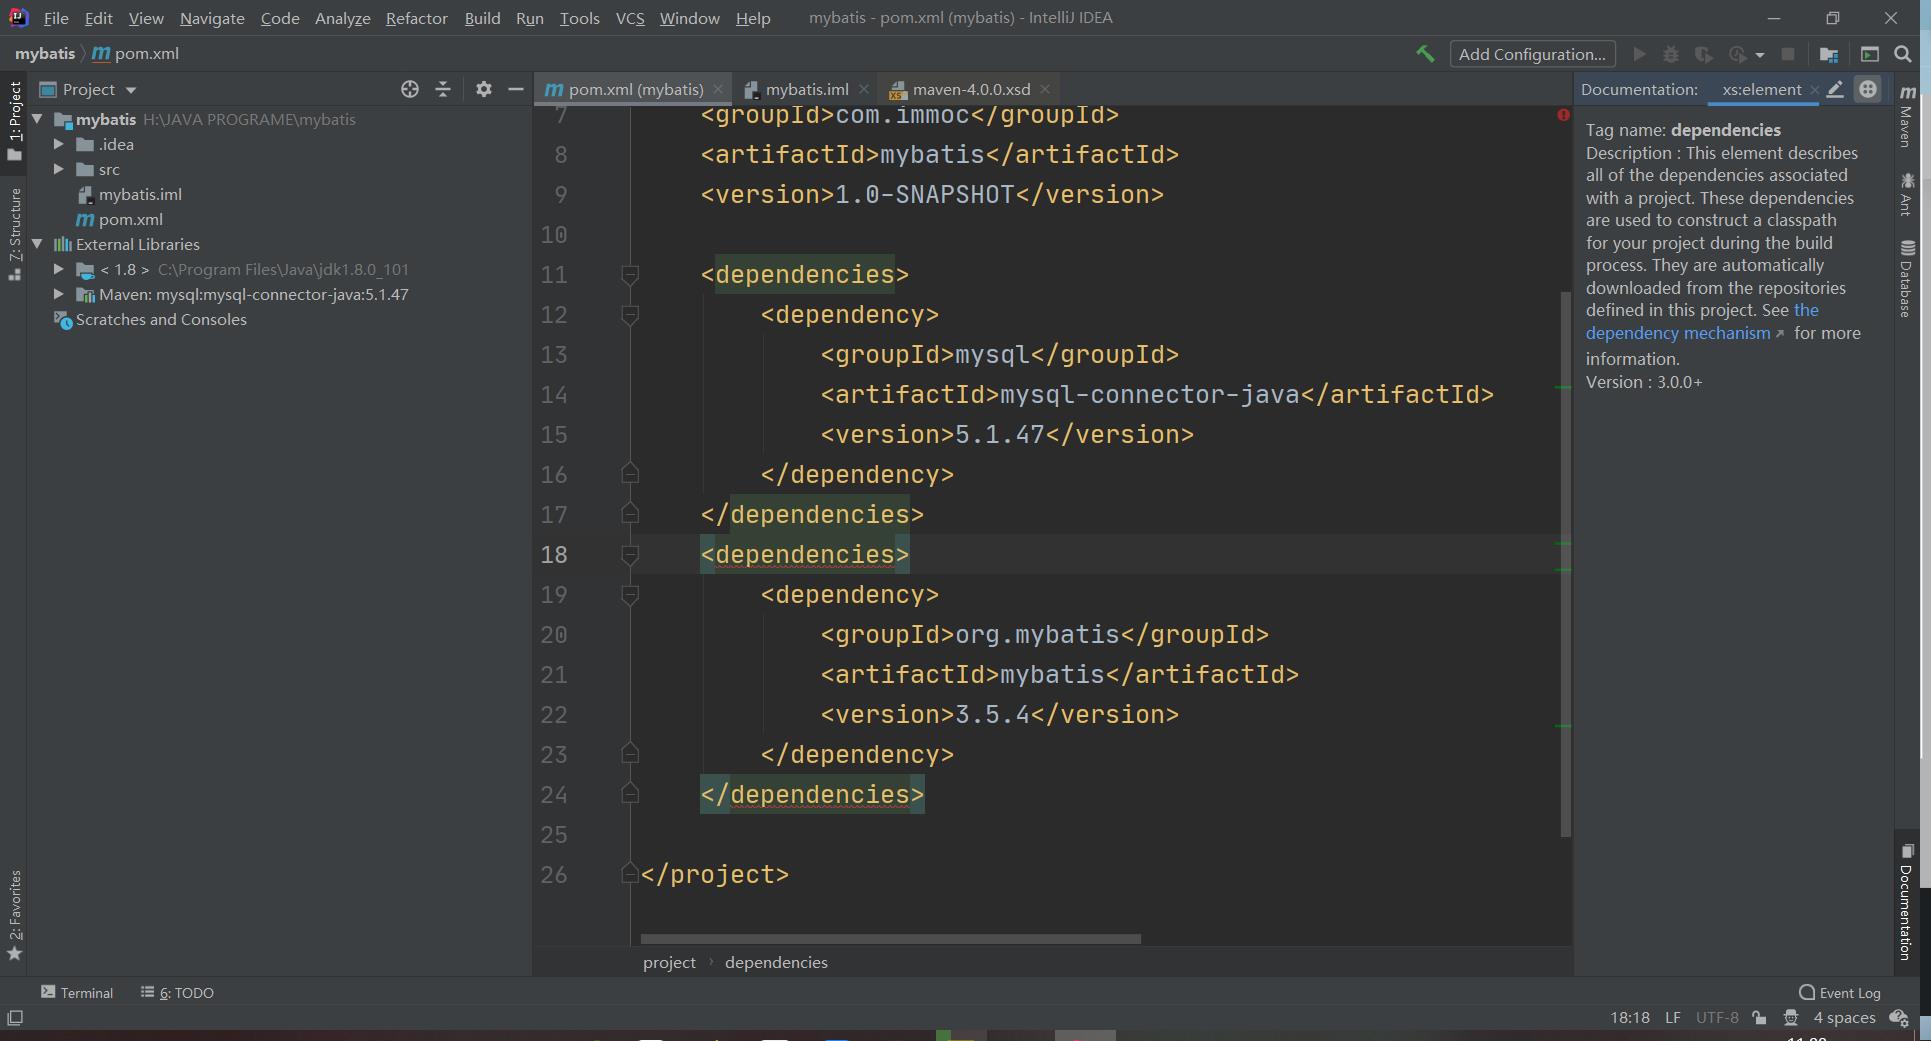Open the Database side tool window
The width and height of the screenshot is (1931, 1041).
tap(1908, 279)
